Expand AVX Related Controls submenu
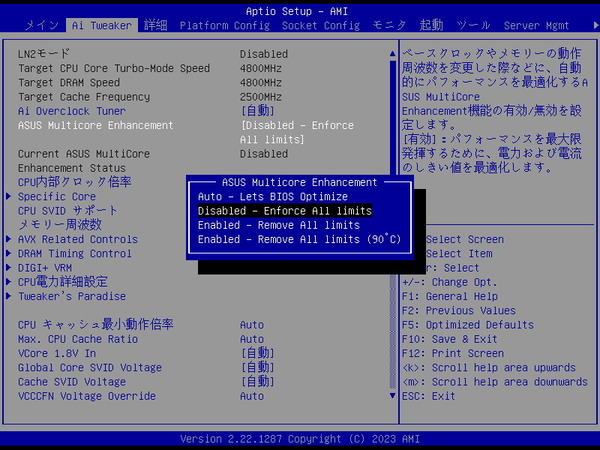The height and width of the screenshot is (450, 600). coord(78,240)
